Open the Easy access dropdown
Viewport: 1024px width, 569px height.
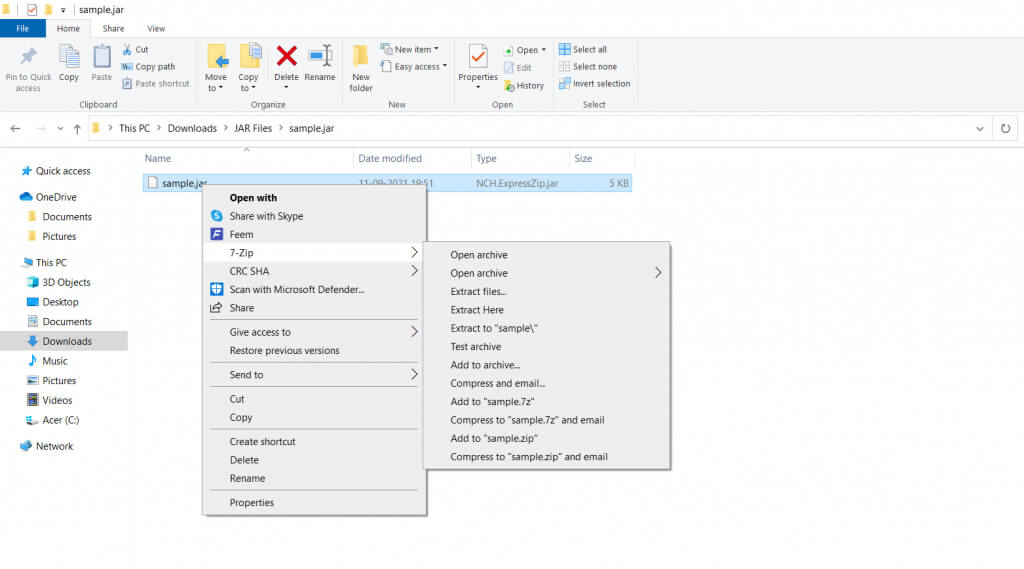(414, 67)
